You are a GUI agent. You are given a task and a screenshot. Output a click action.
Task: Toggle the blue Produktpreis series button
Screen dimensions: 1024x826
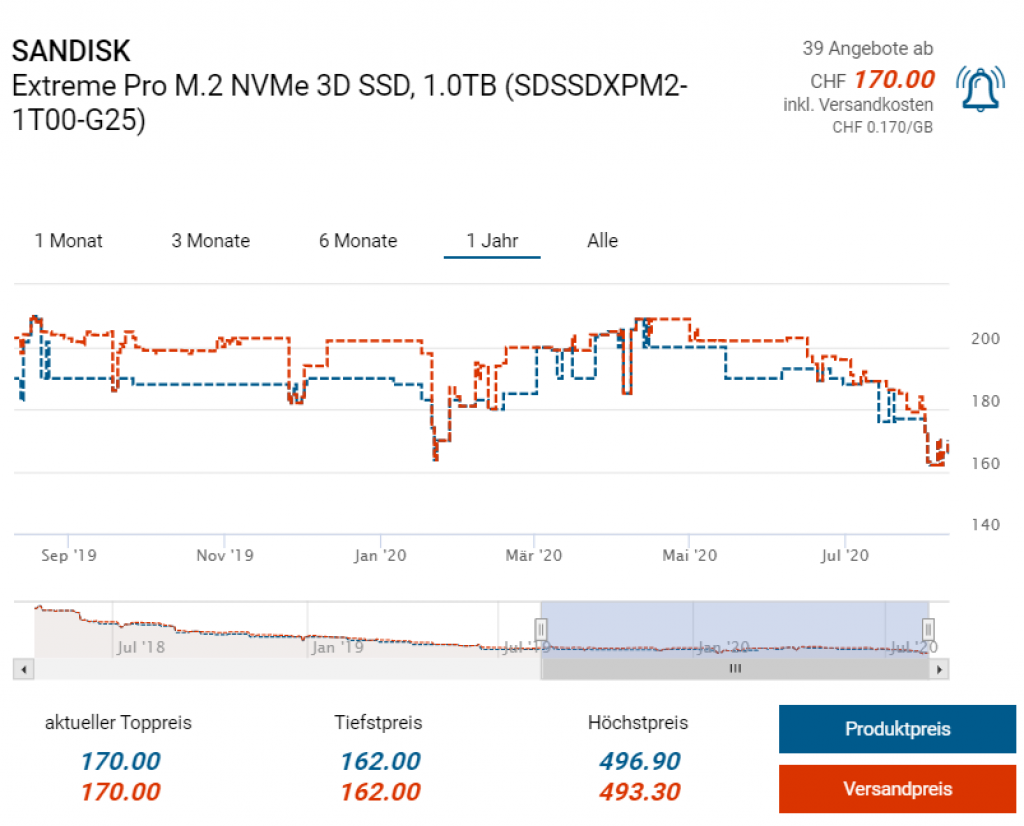(897, 729)
